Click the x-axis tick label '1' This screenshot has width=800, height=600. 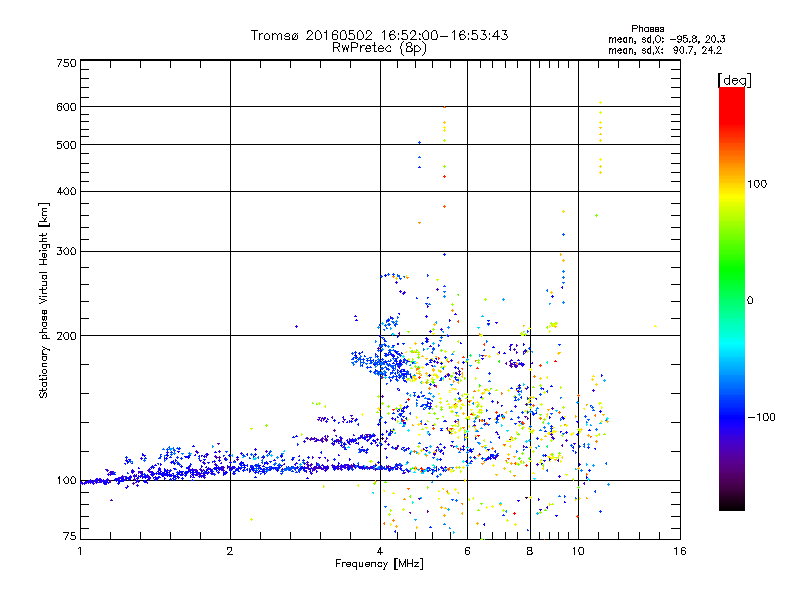pos(80,551)
